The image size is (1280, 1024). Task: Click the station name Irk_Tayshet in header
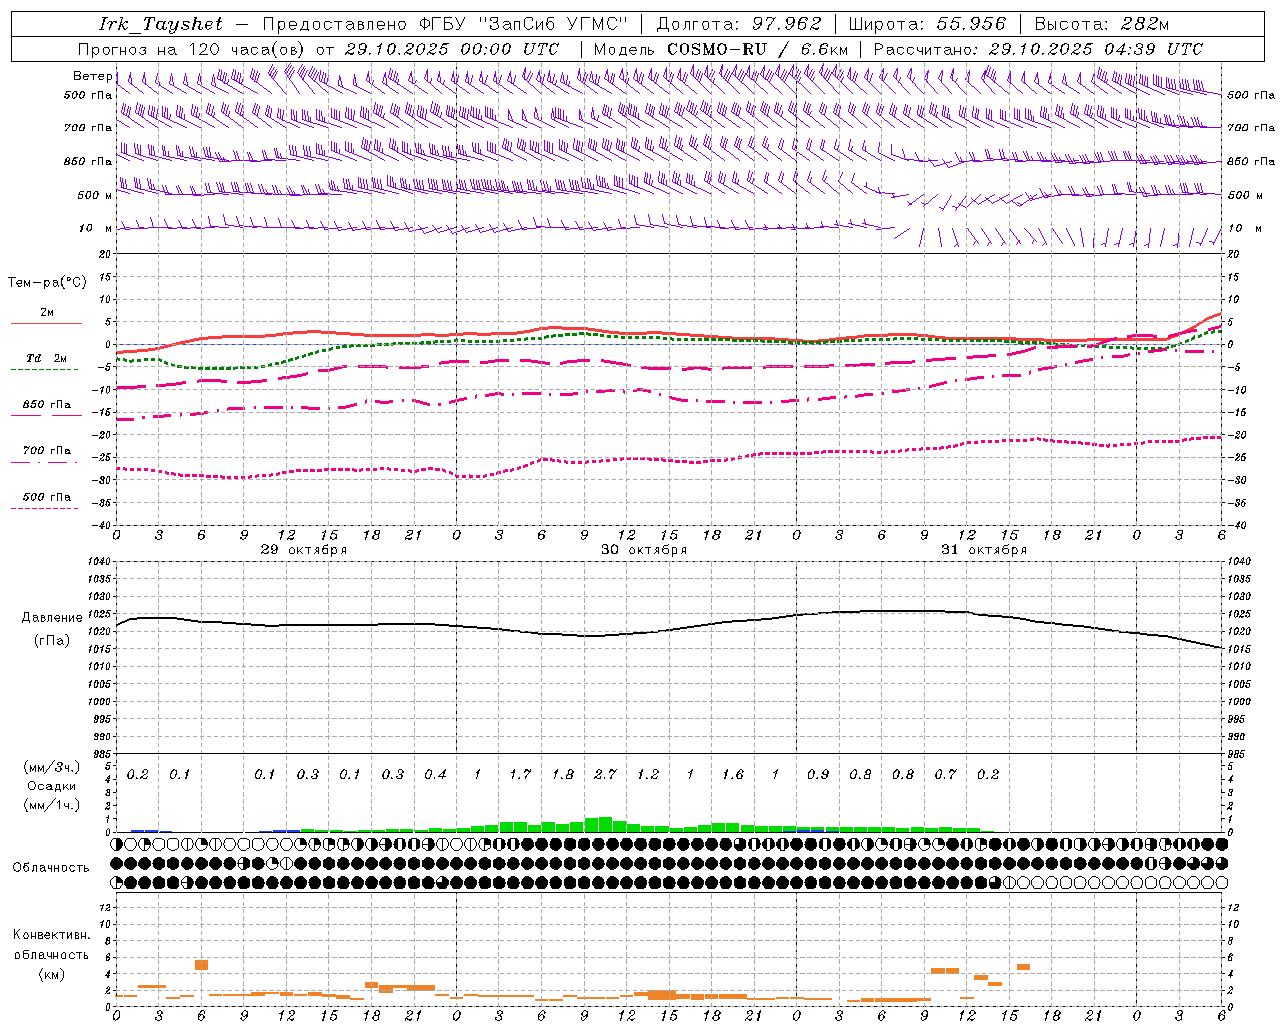pyautogui.click(x=161, y=24)
